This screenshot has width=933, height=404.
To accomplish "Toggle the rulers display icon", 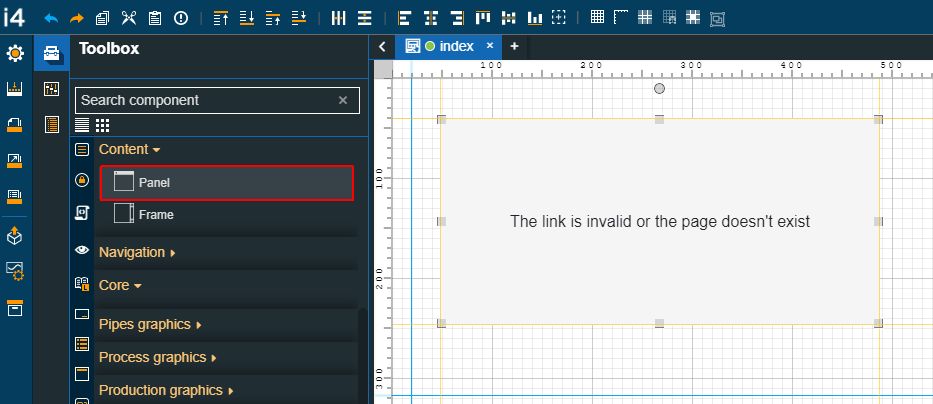I will [x=621, y=17].
